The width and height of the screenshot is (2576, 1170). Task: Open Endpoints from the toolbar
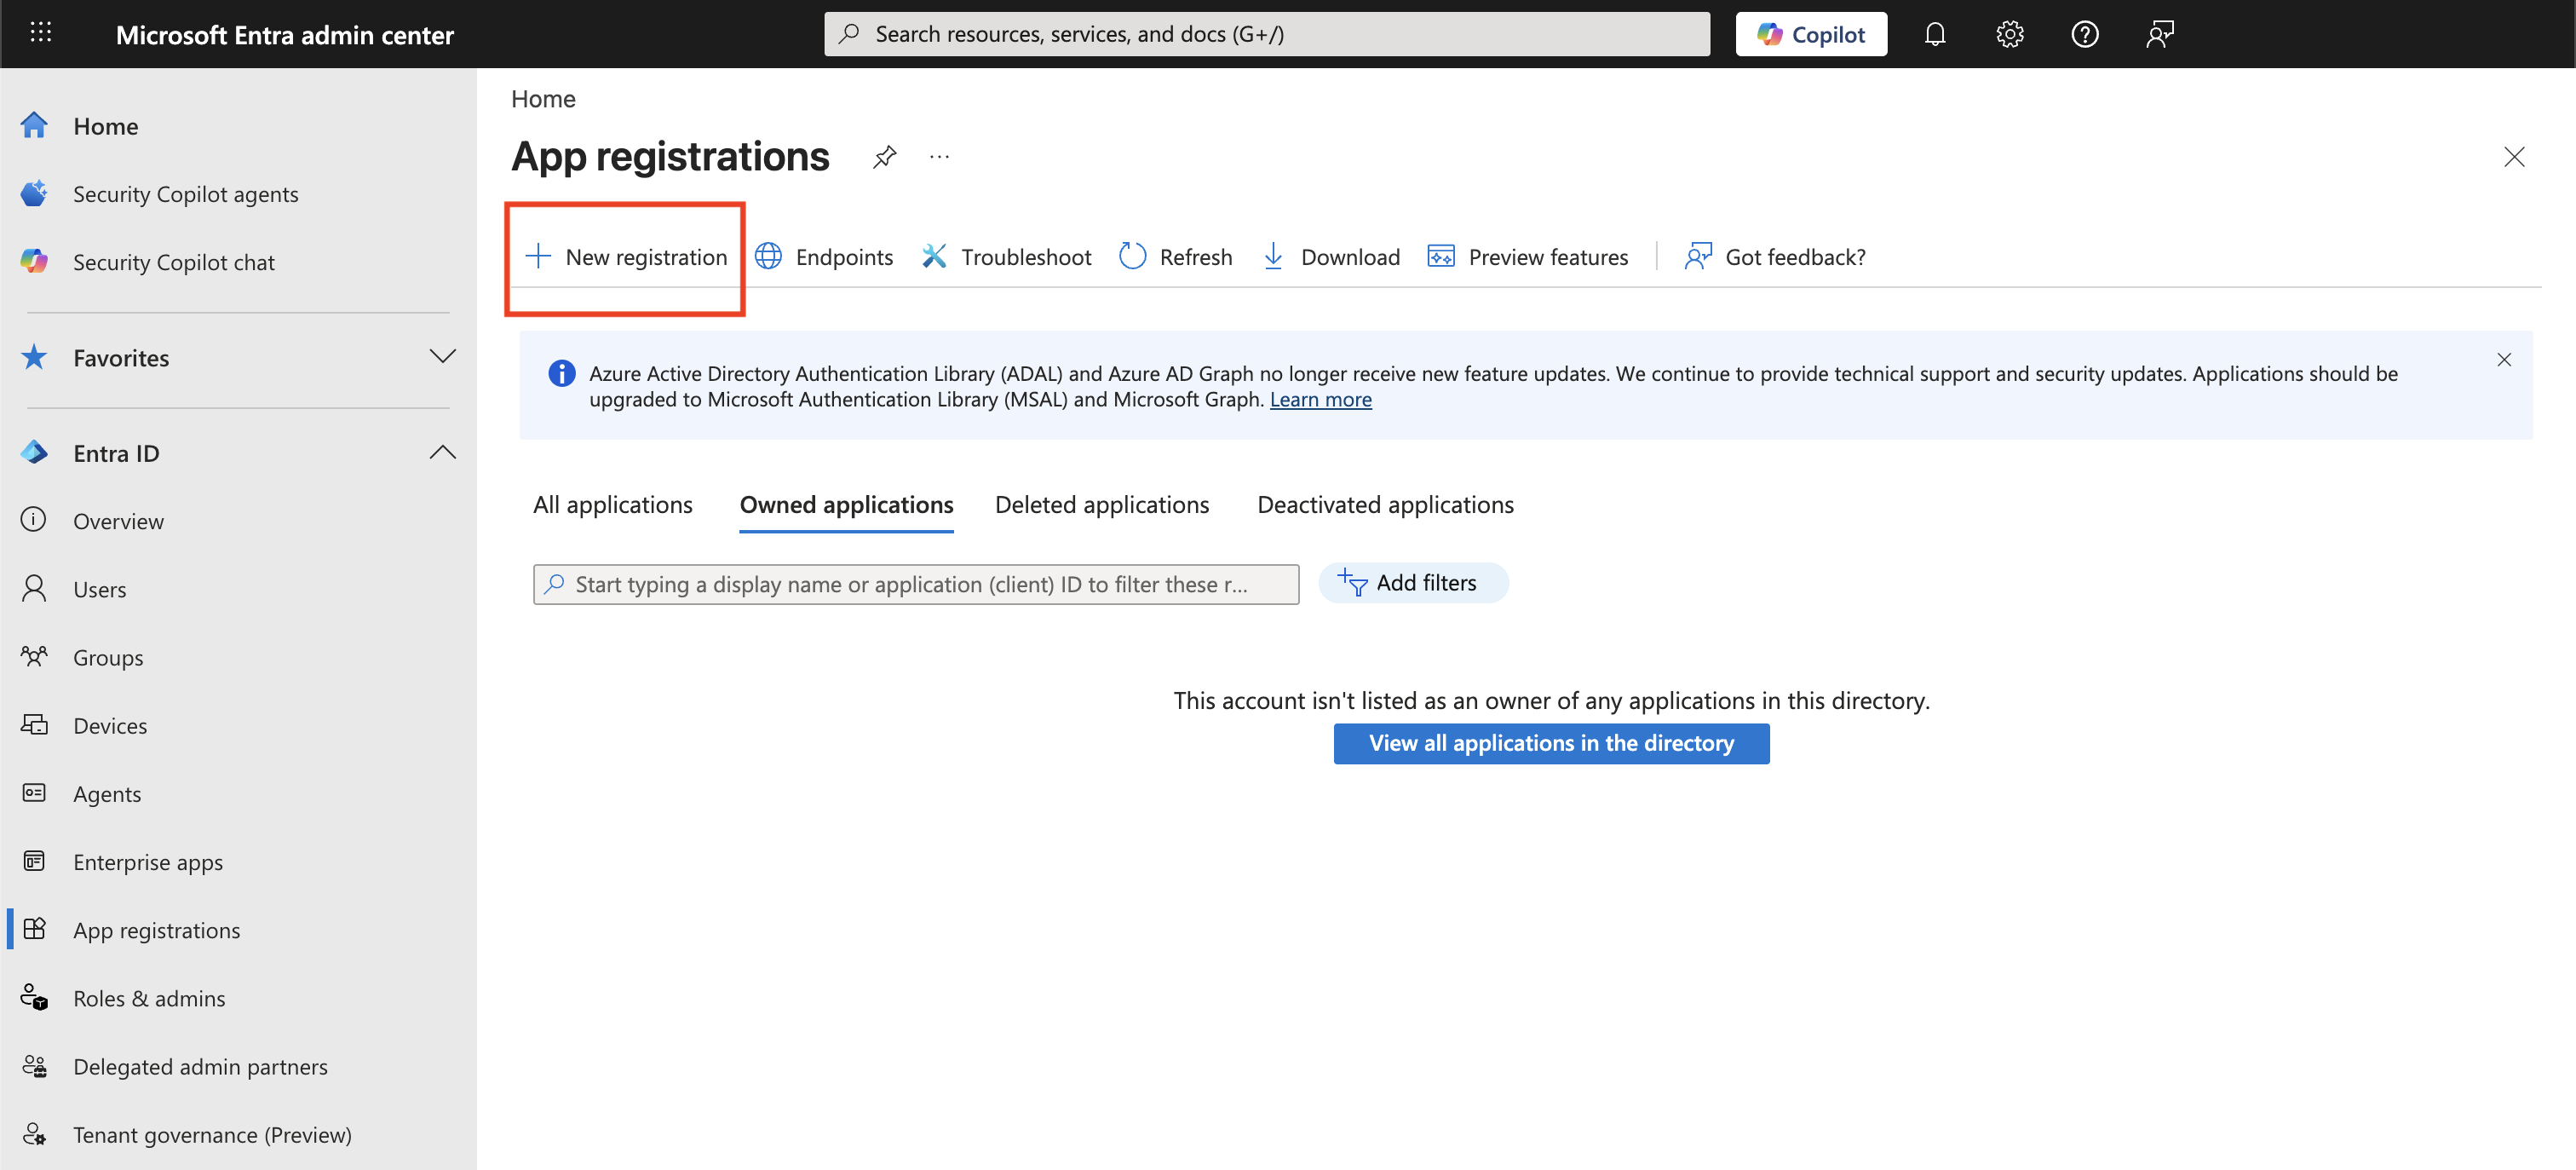(x=824, y=257)
